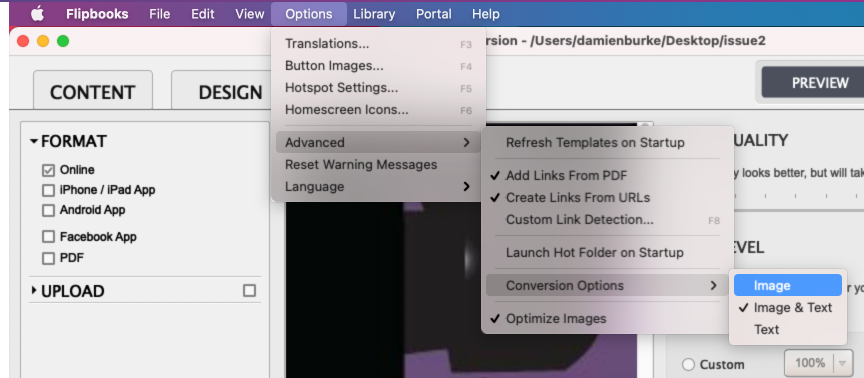The image size is (864, 378).
Task: Choose Button Images... menu entry
Action: click(x=378, y=66)
